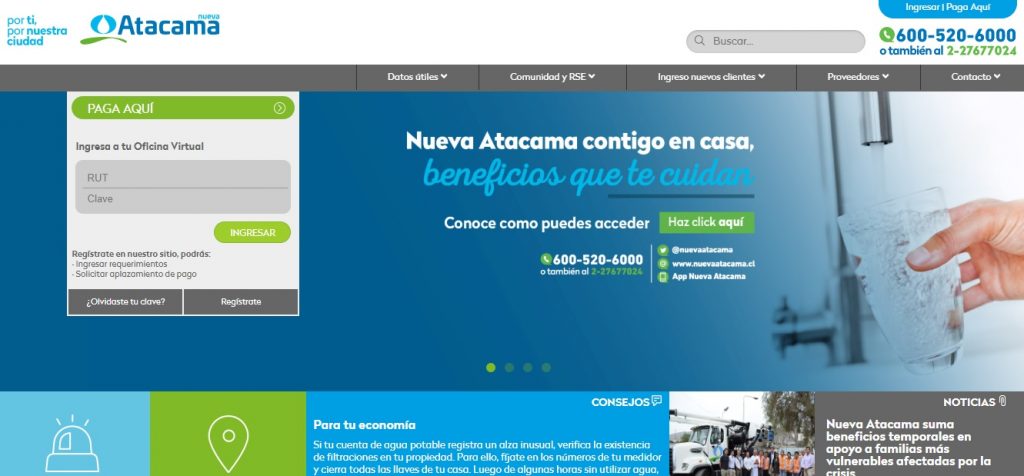1024x476 pixels.
Task: Click the Consejos speech bubble icon
Action: (656, 401)
